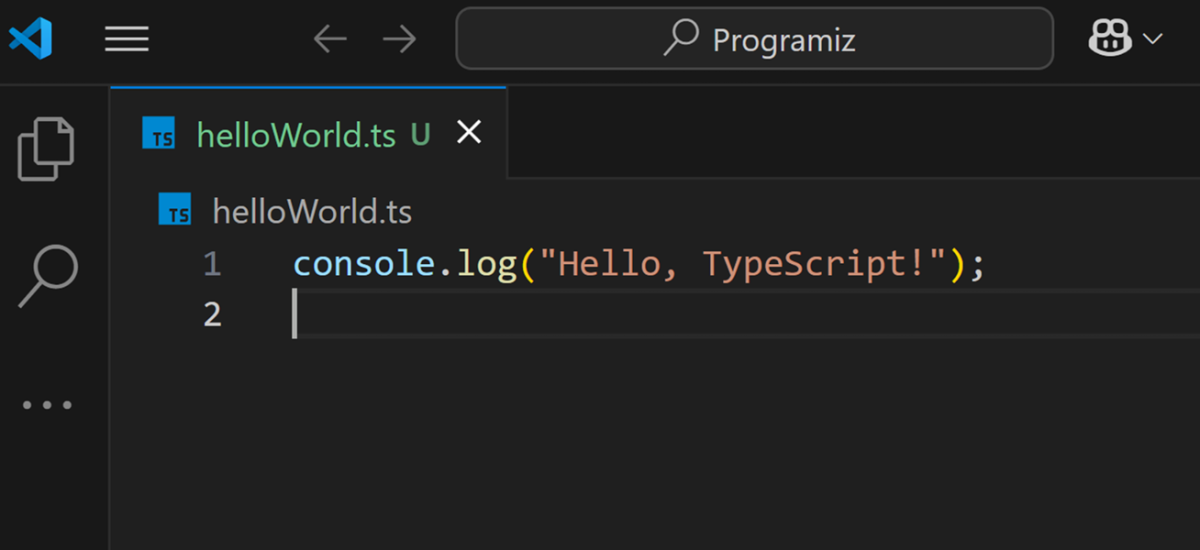1200x550 pixels.
Task: Close the helloWorld.ts tab
Action: pos(469,133)
